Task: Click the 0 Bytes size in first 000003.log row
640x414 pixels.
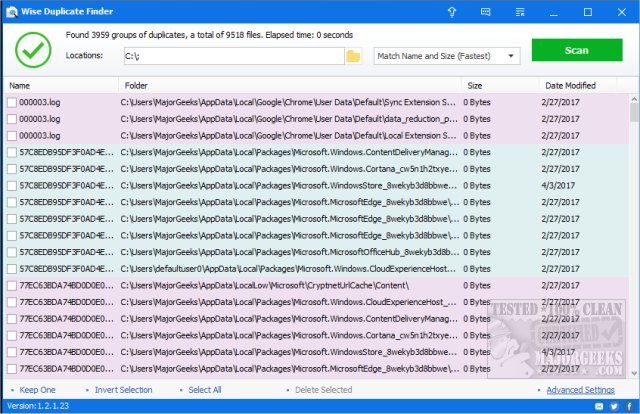Action: click(477, 102)
